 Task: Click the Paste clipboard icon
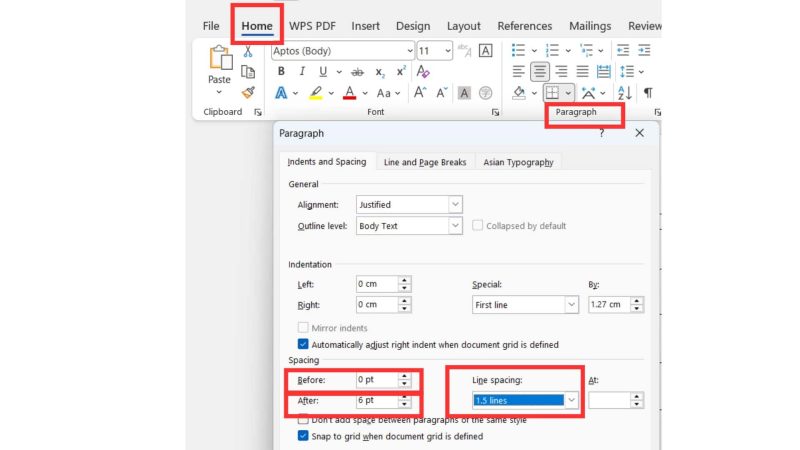220,58
